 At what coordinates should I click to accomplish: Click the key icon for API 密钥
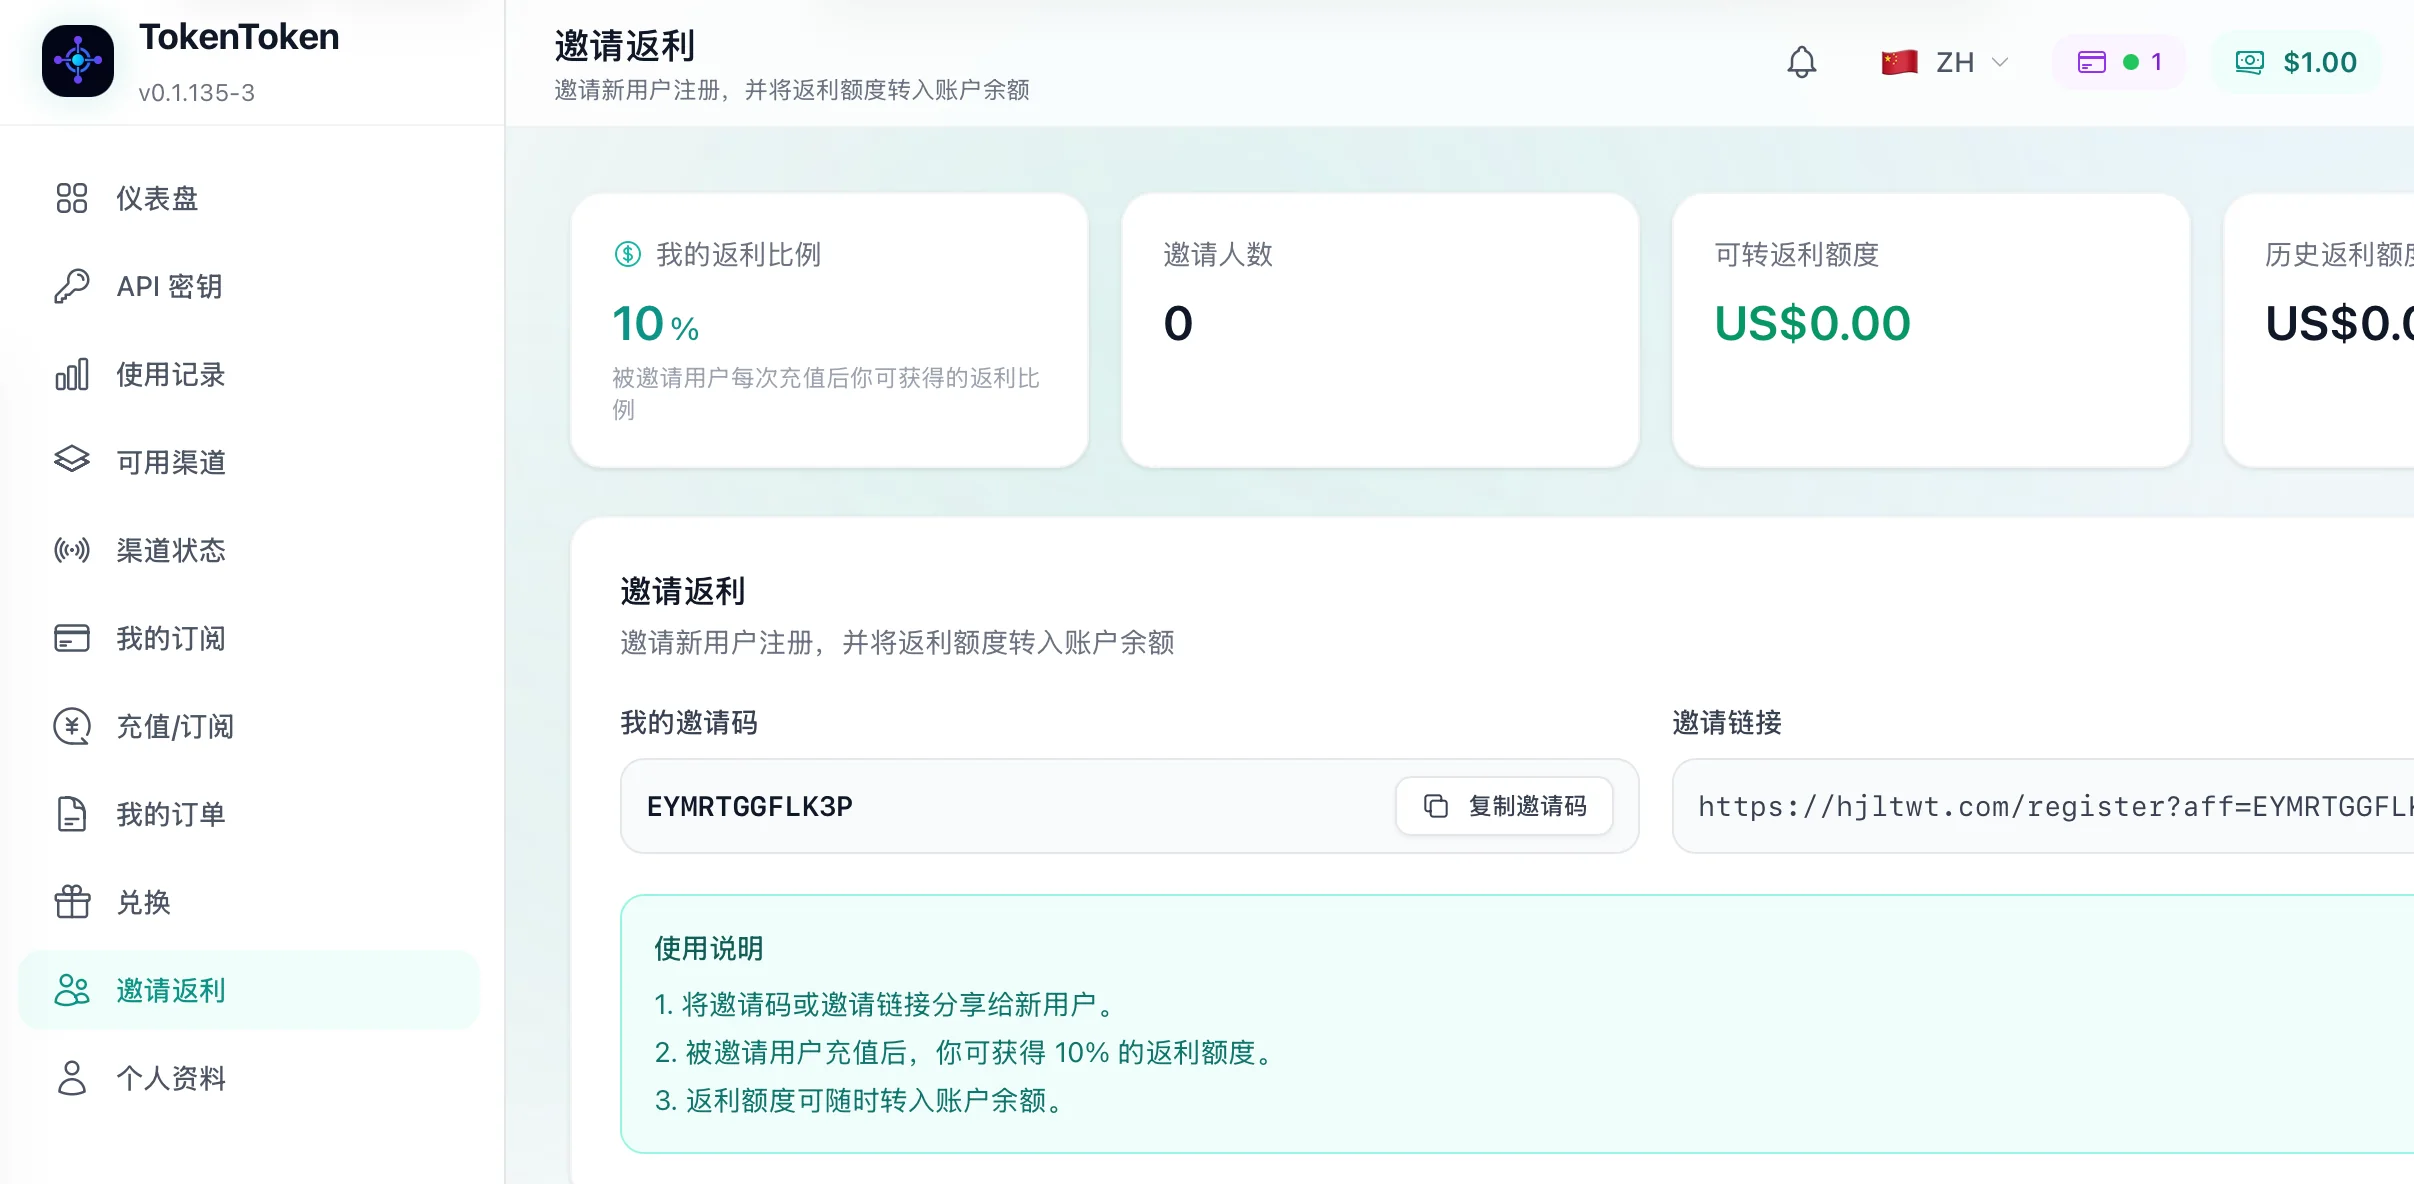(72, 286)
